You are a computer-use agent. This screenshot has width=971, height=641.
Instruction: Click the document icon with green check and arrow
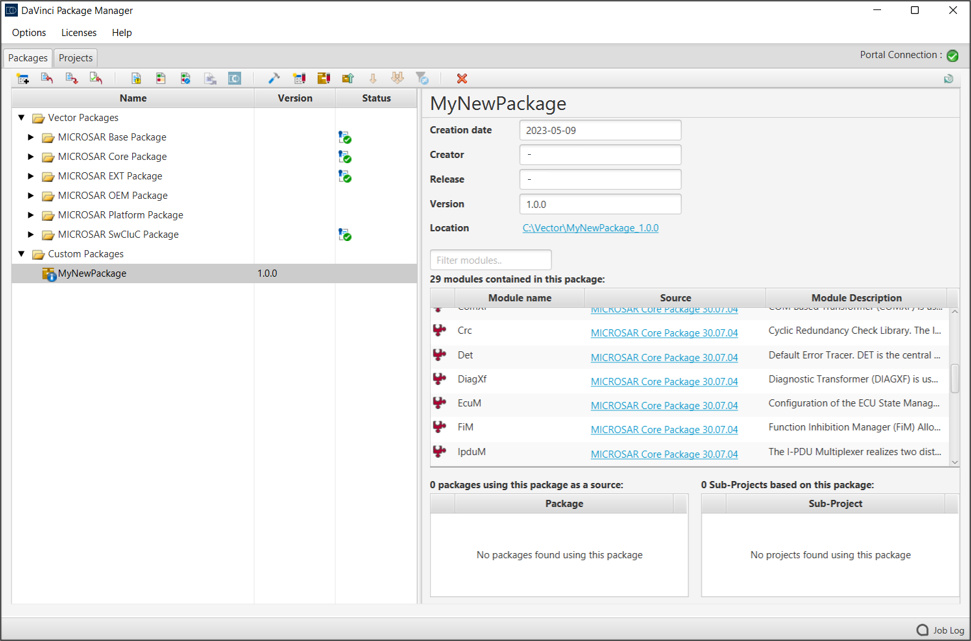pos(96,79)
